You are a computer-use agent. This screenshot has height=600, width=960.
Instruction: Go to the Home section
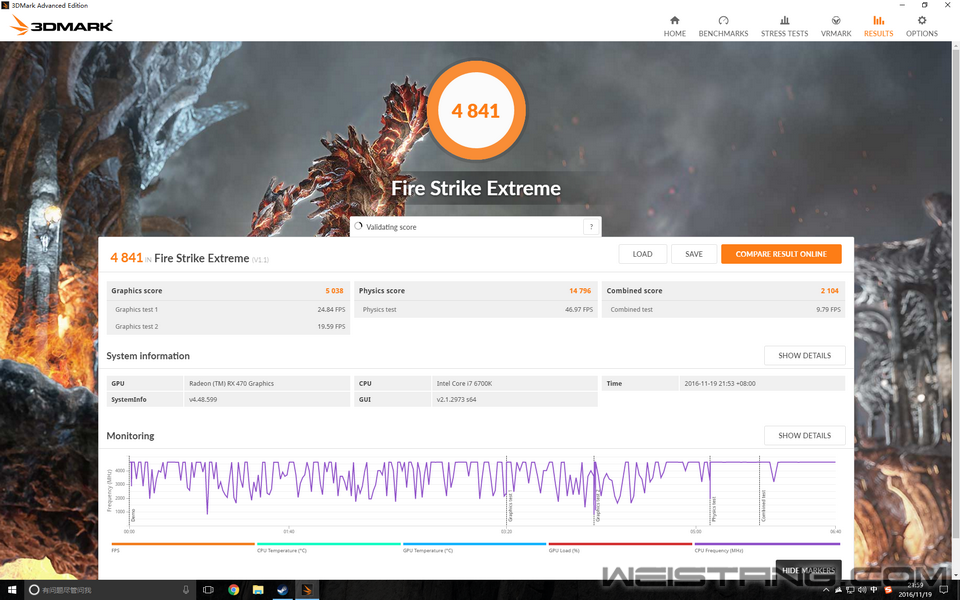pyautogui.click(x=675, y=26)
